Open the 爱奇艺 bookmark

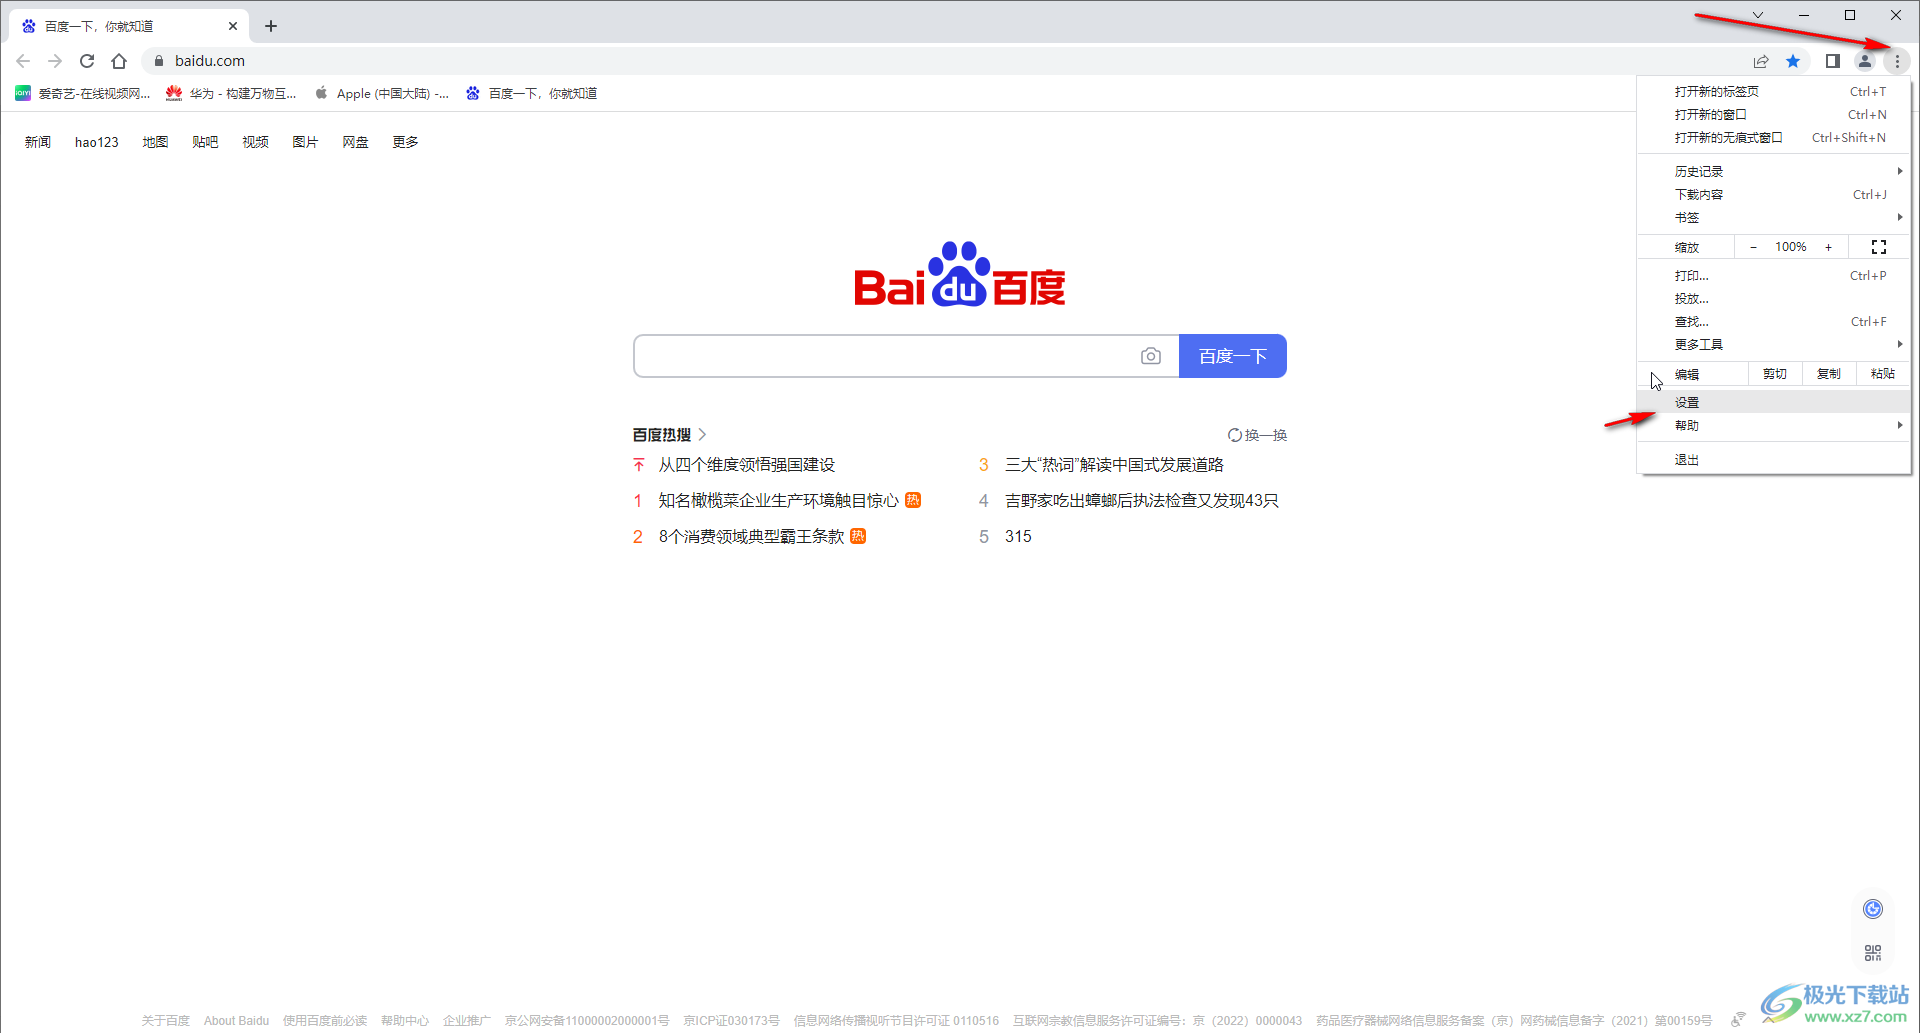(82, 93)
